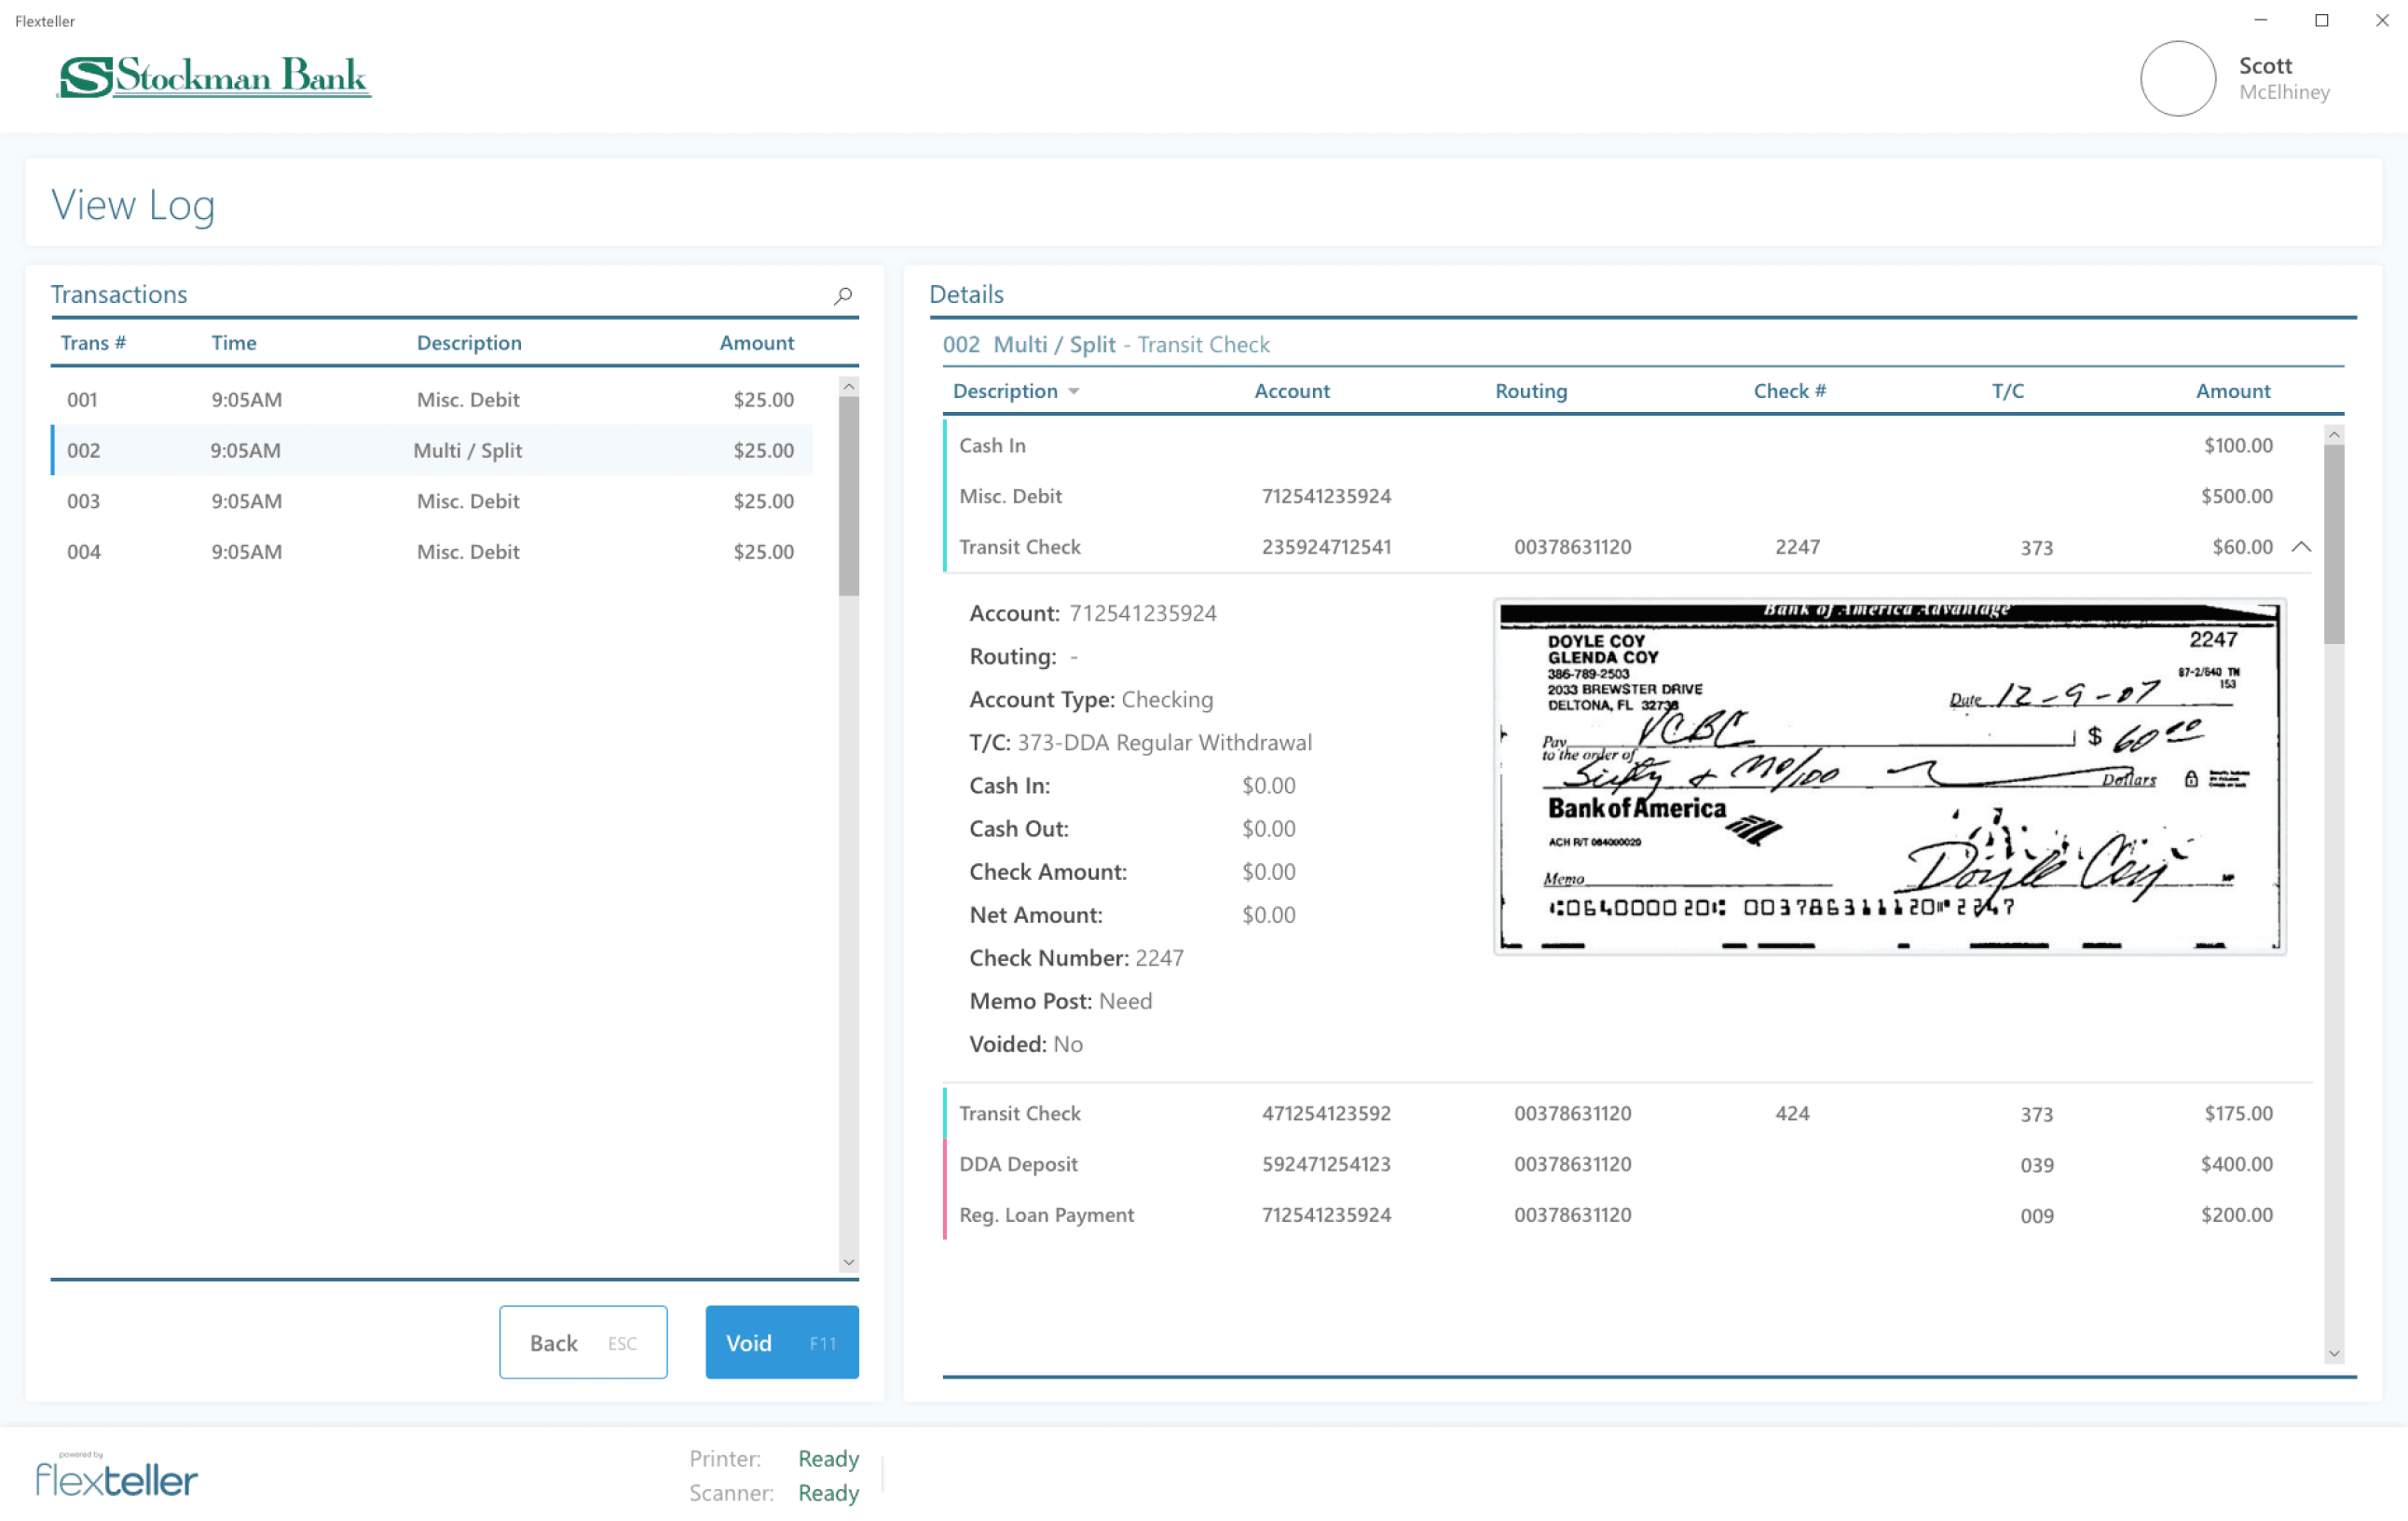Click the Back ESC button
Image resolution: width=2408 pixels, height=1521 pixels.
583,1342
